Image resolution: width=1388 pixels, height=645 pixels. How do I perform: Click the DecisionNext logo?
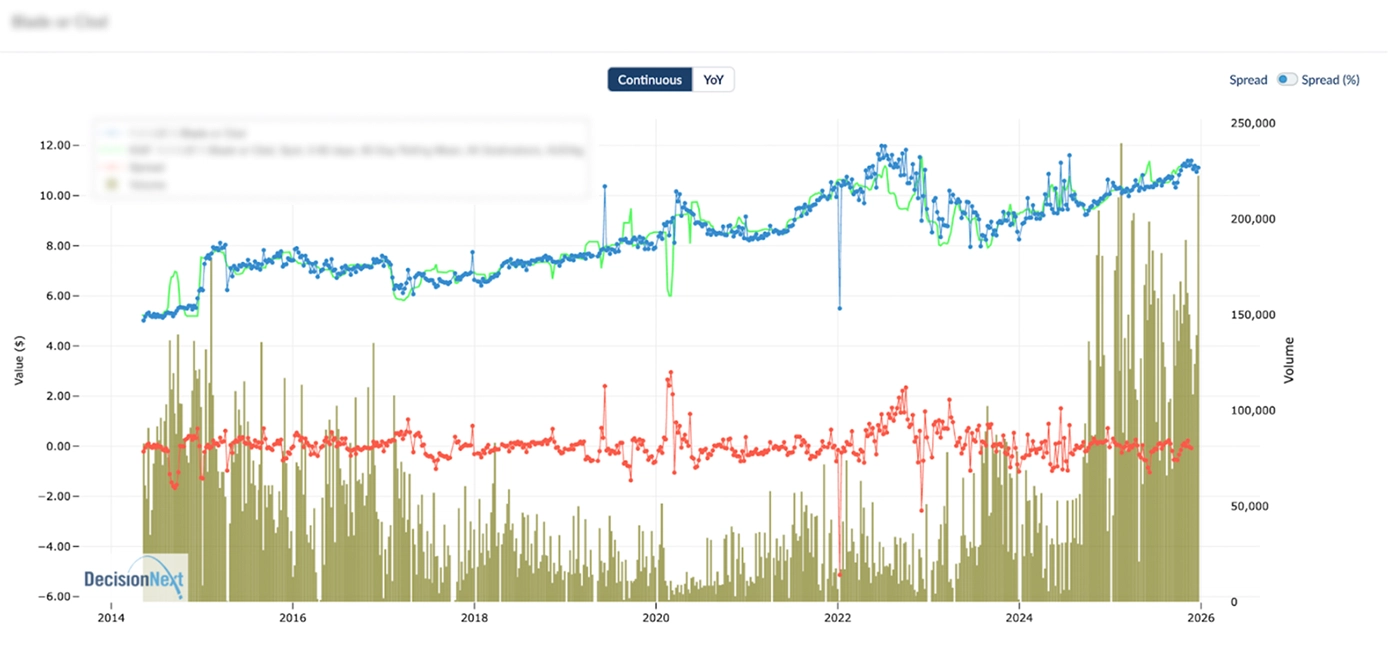tap(134, 579)
